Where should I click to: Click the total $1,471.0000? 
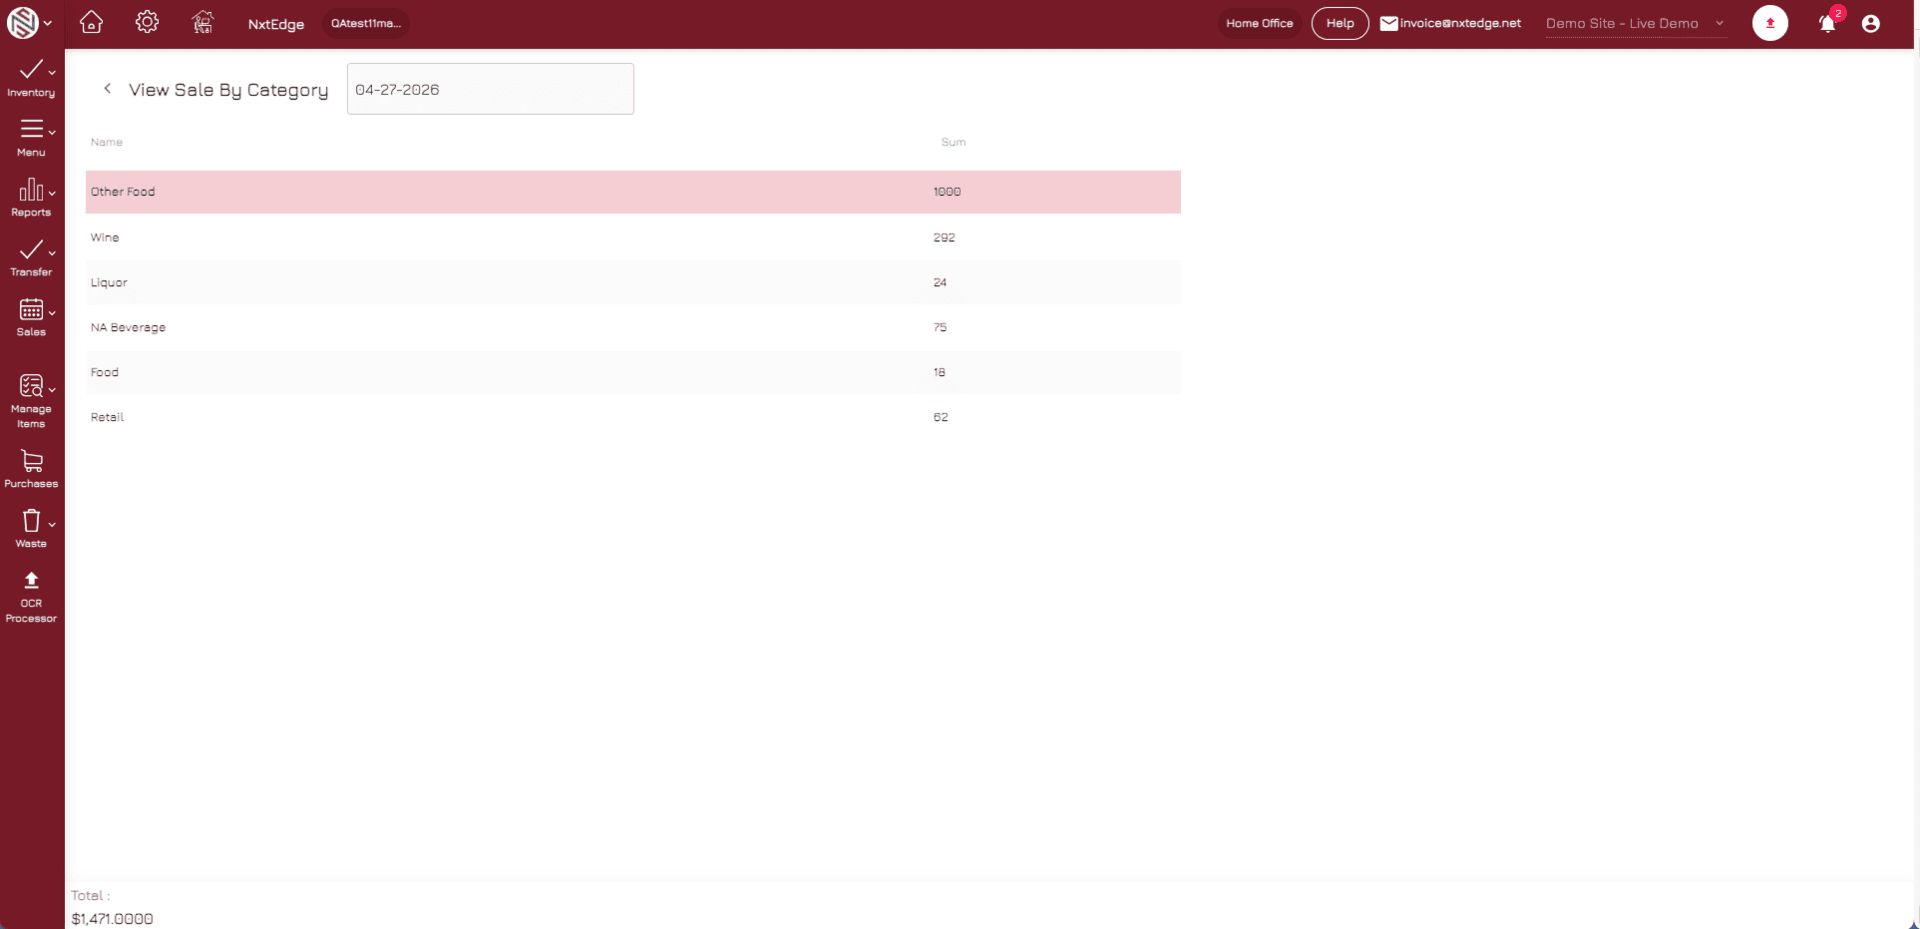click(x=112, y=918)
